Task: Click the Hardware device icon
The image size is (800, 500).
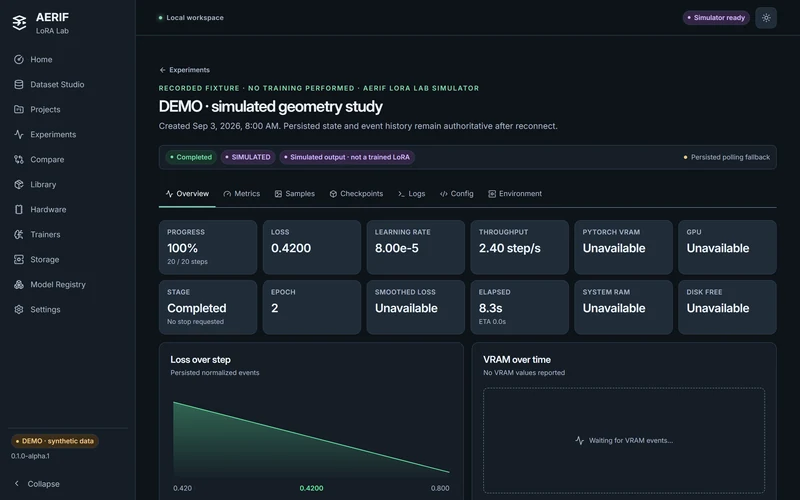Action: 19,210
